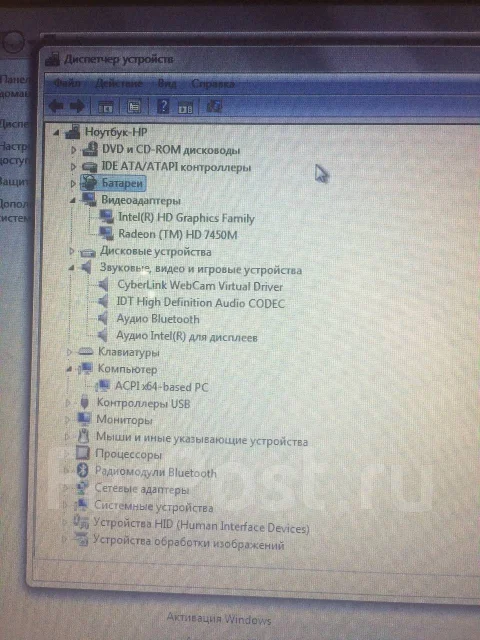Click the IDE ATA/ATAPI controller icon
The width and height of the screenshot is (480, 640).
click(x=89, y=167)
